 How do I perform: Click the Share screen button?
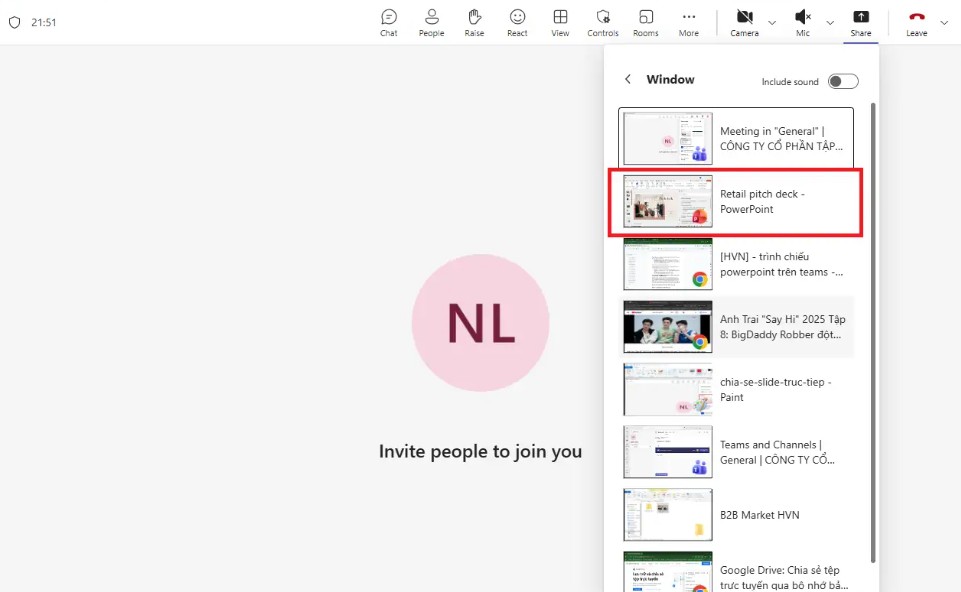point(860,22)
